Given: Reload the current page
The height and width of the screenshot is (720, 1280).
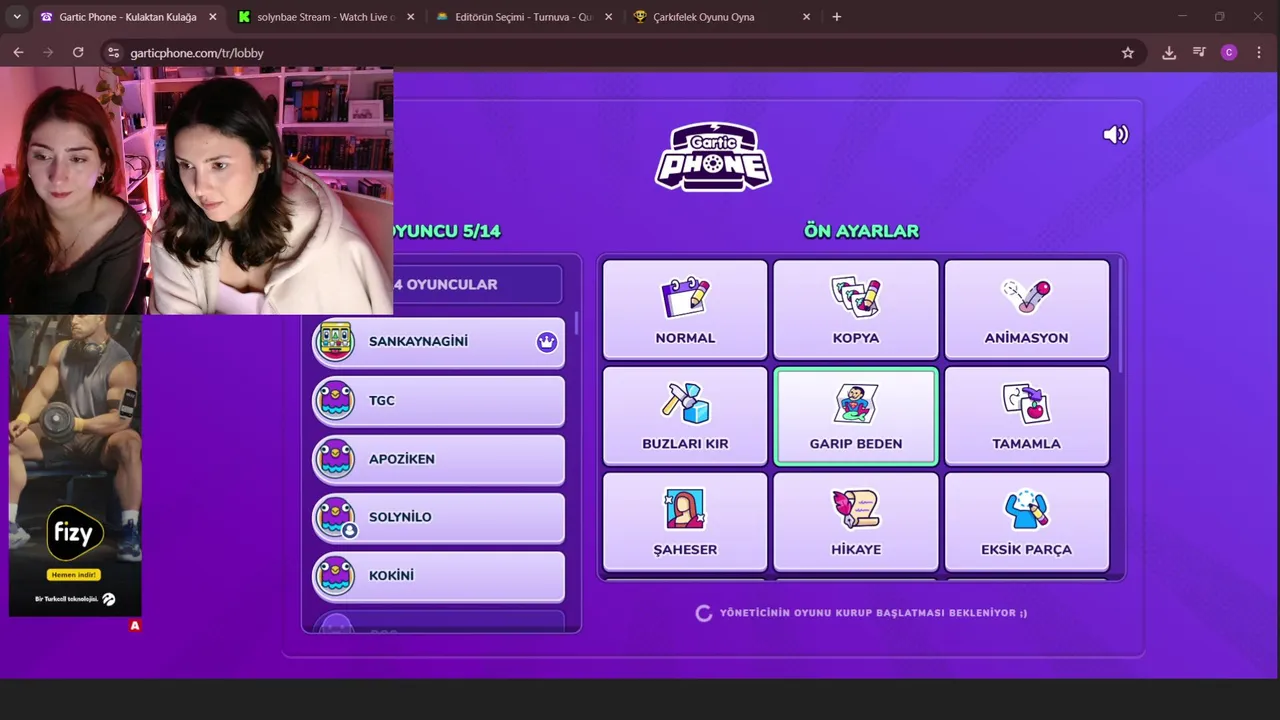Looking at the screenshot, I should click(x=78, y=53).
